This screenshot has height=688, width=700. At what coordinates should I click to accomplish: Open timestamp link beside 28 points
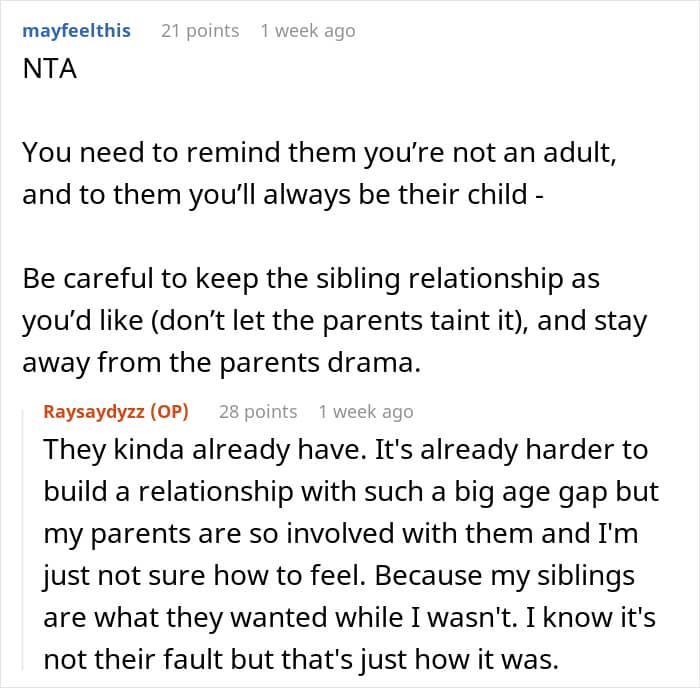pyautogui.click(x=365, y=411)
